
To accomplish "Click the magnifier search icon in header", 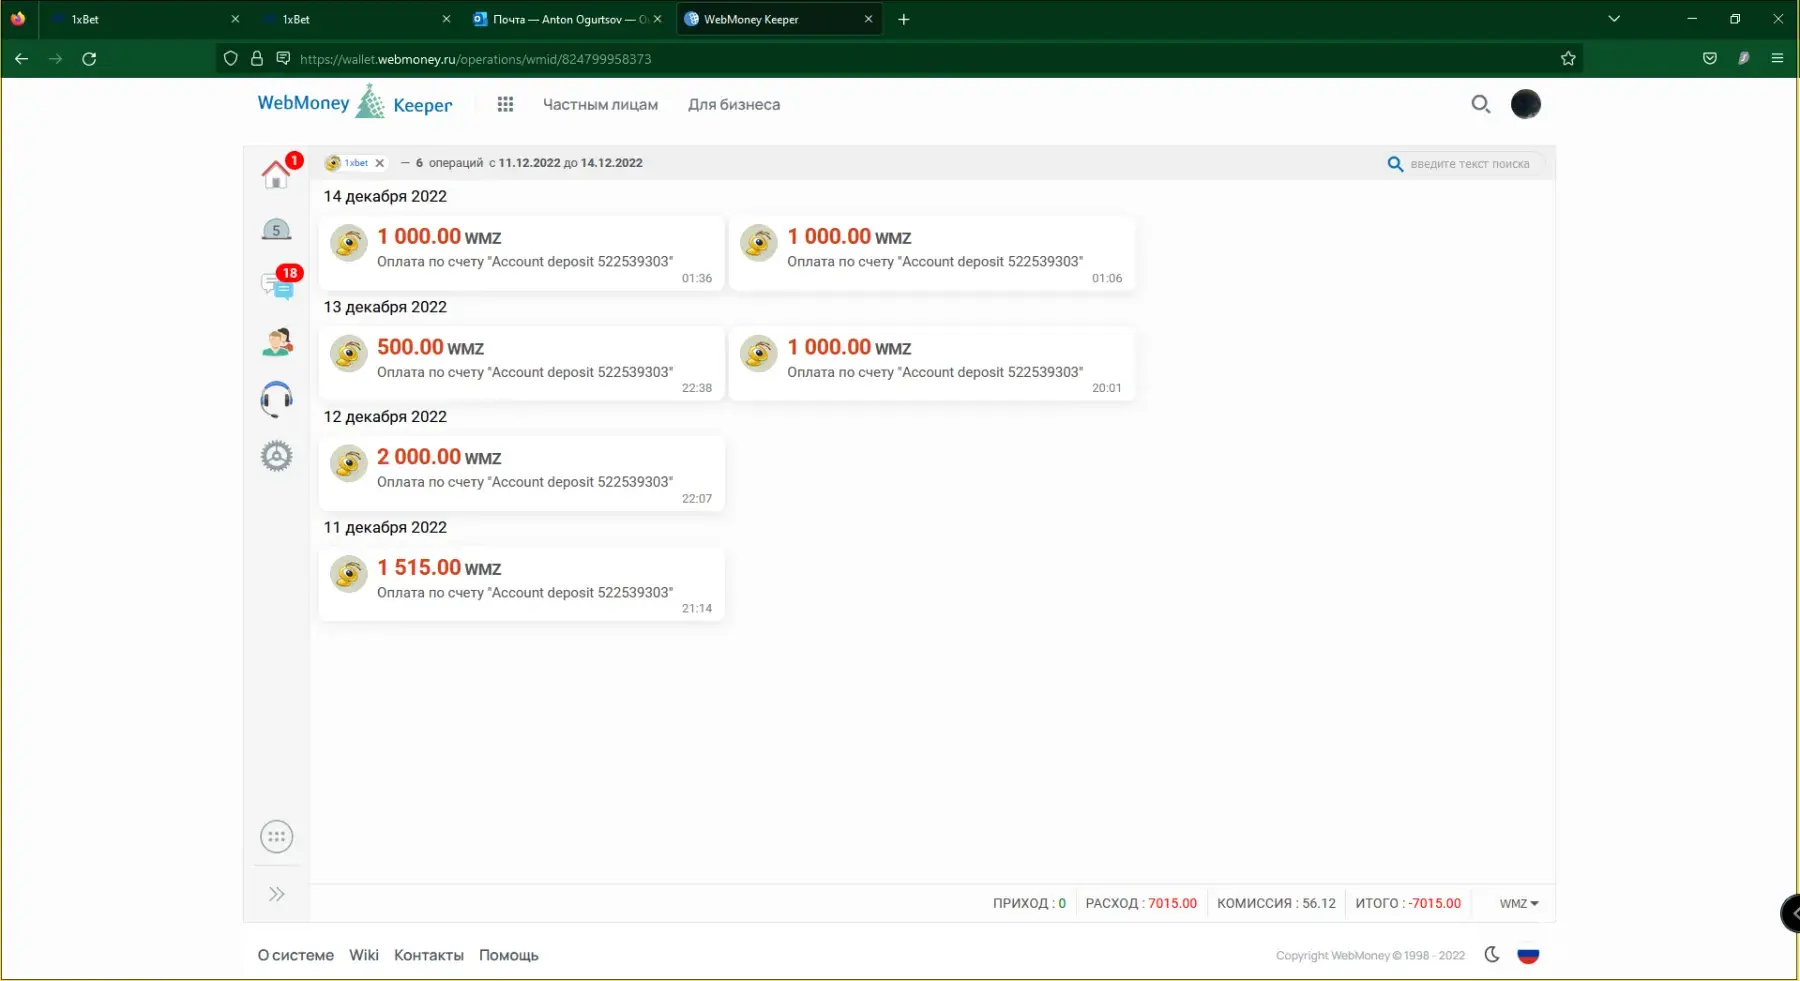I will pos(1480,104).
